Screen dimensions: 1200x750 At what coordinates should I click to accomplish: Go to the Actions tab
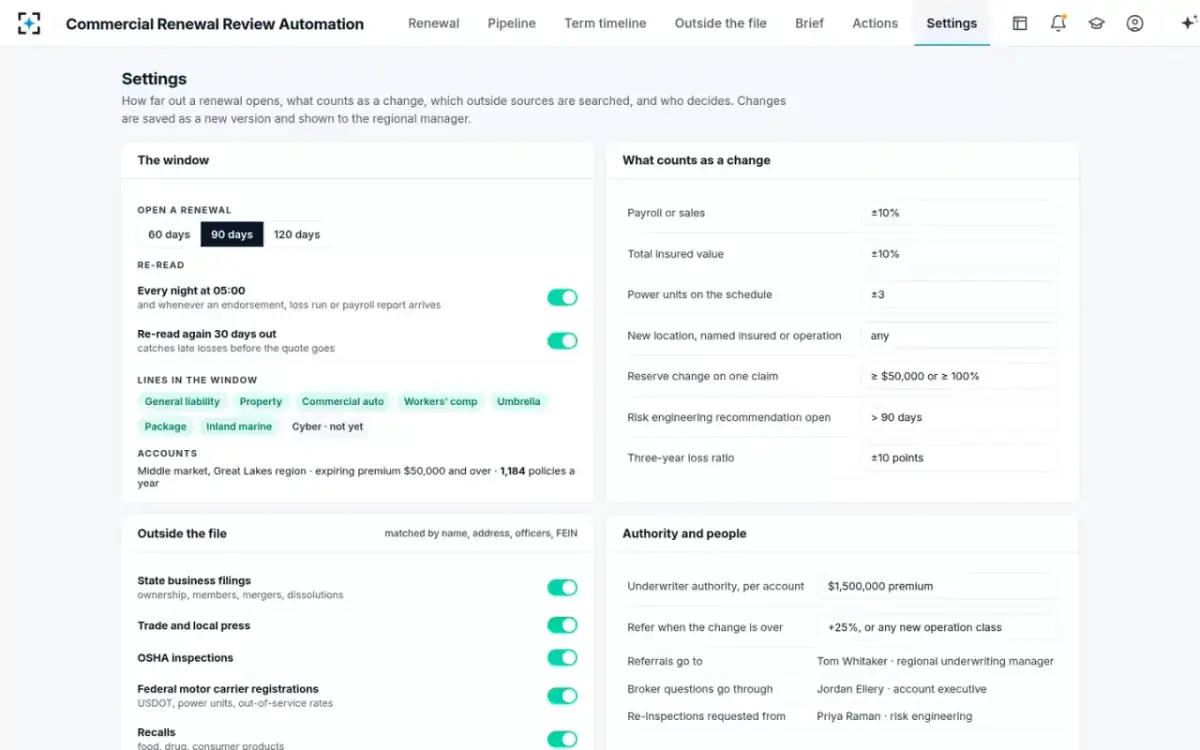[875, 23]
